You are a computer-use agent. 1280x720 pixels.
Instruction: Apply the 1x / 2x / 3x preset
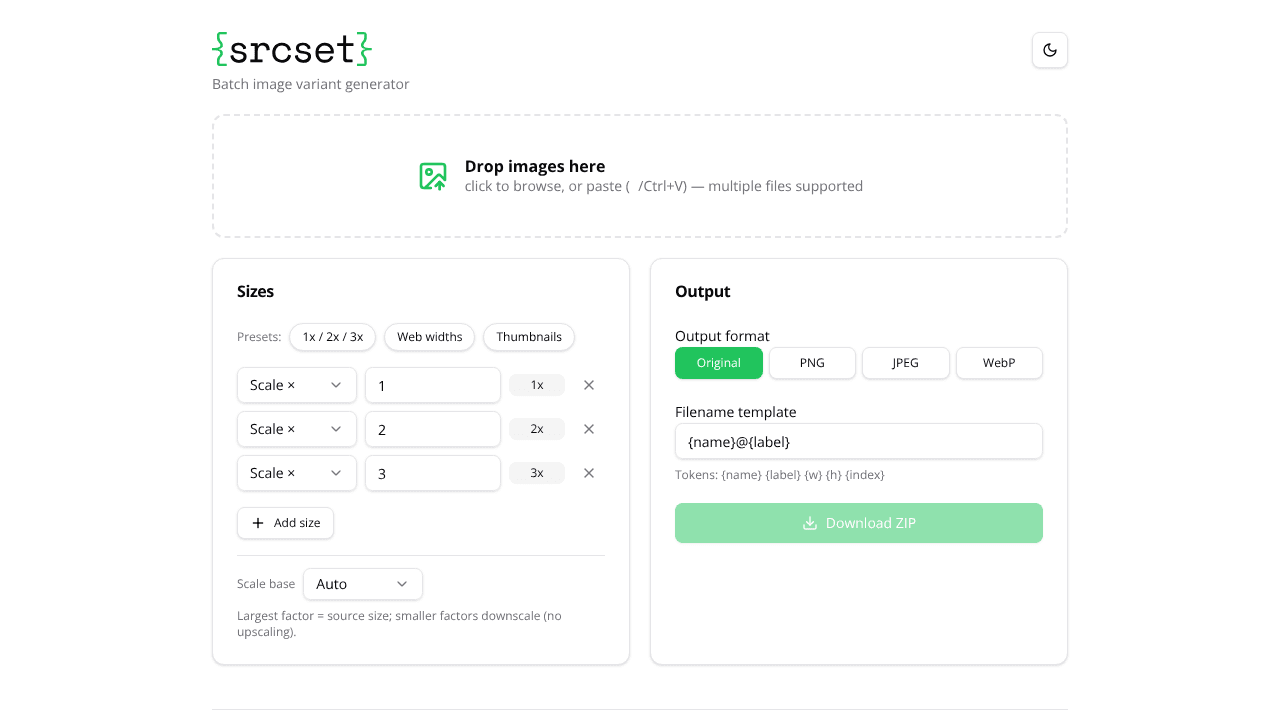pyautogui.click(x=333, y=337)
